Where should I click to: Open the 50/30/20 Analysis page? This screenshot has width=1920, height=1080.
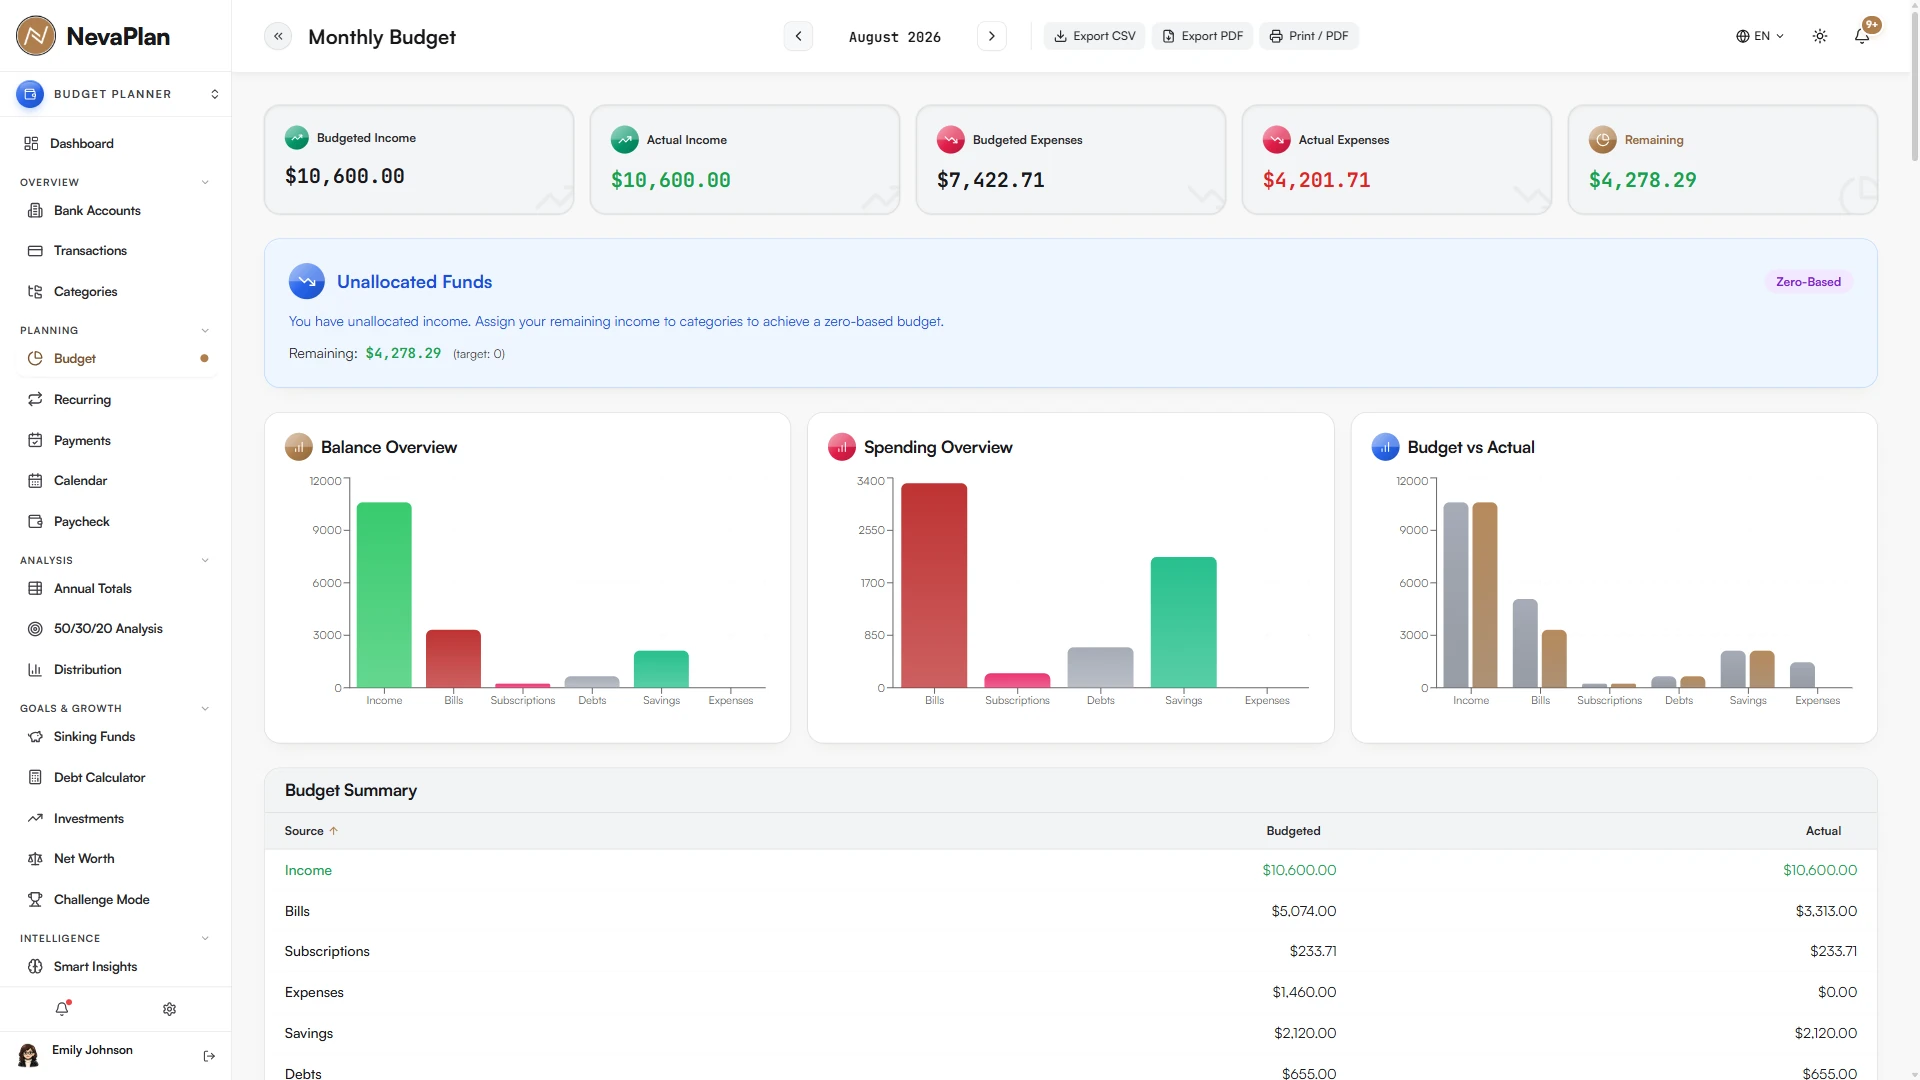[116, 629]
